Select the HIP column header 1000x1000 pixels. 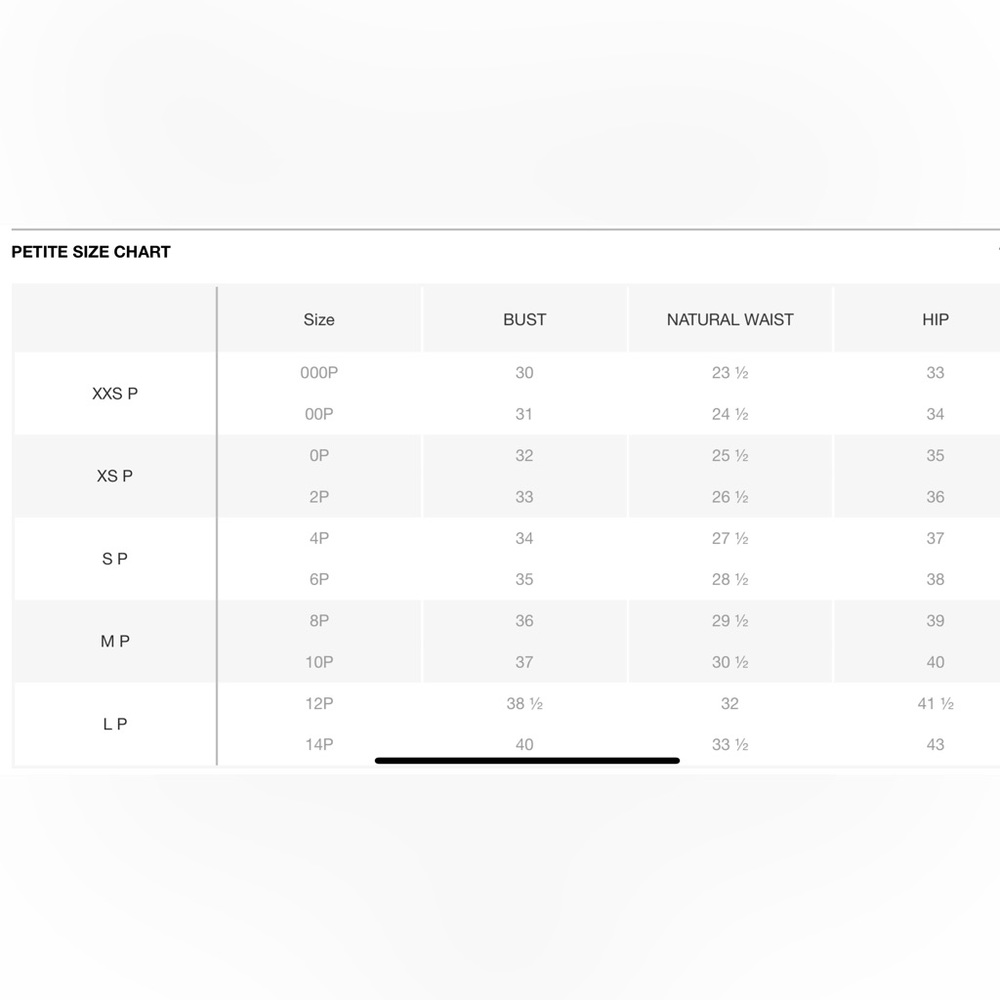click(935, 320)
